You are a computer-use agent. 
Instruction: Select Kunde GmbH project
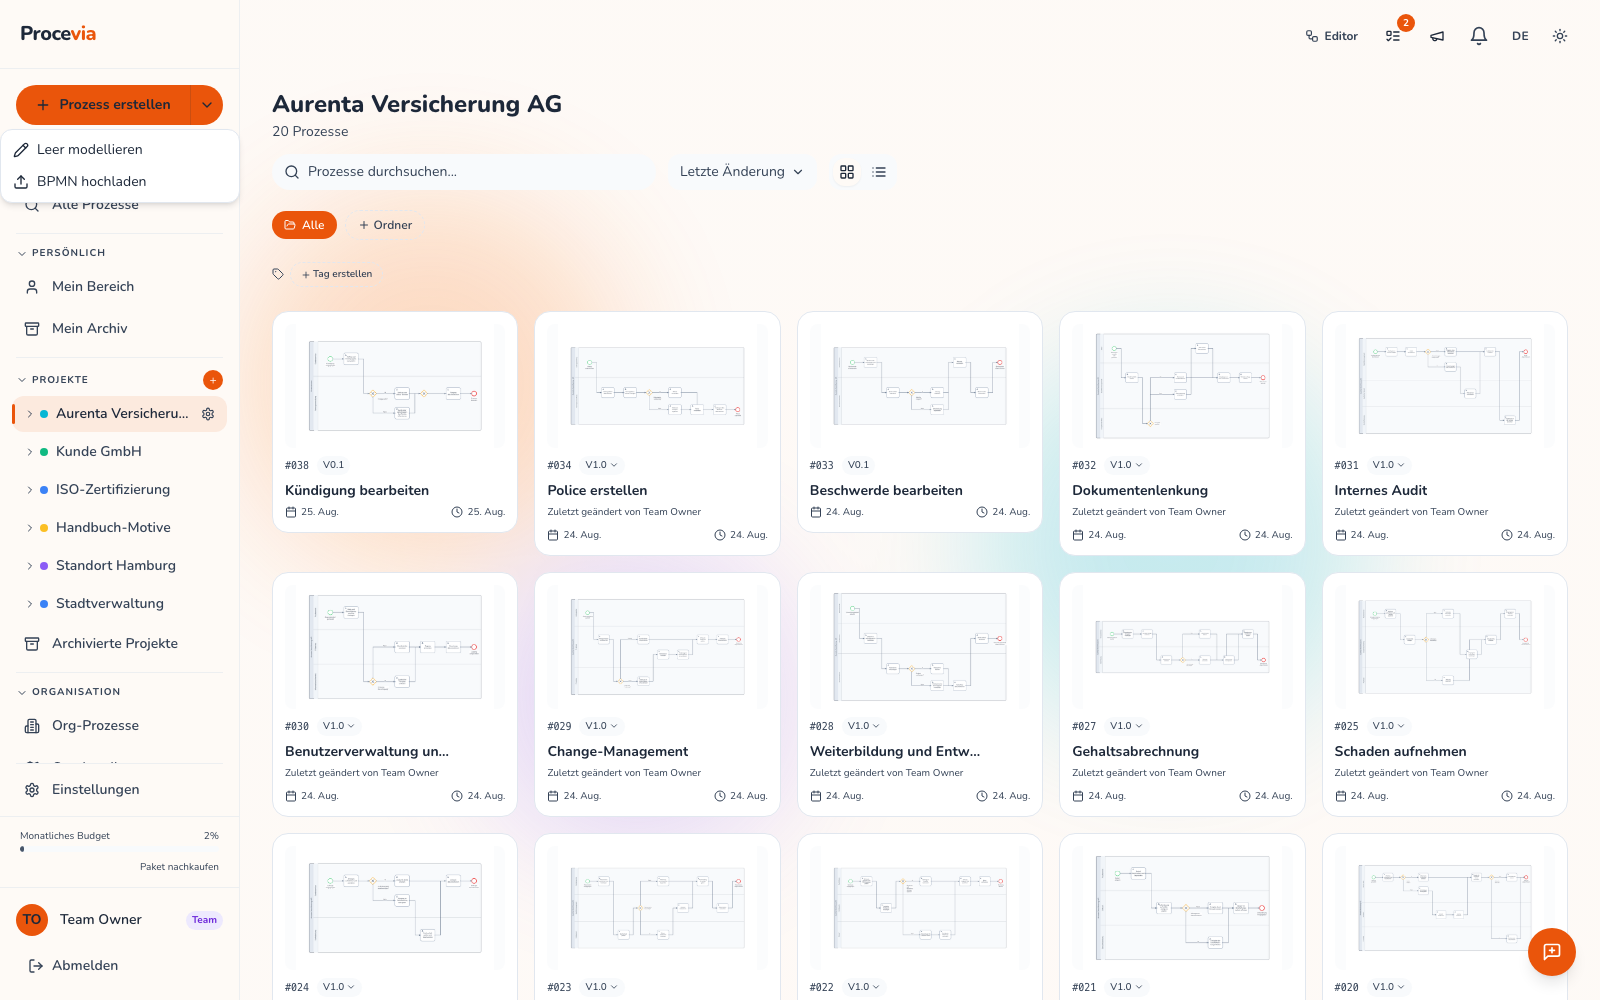coord(99,452)
